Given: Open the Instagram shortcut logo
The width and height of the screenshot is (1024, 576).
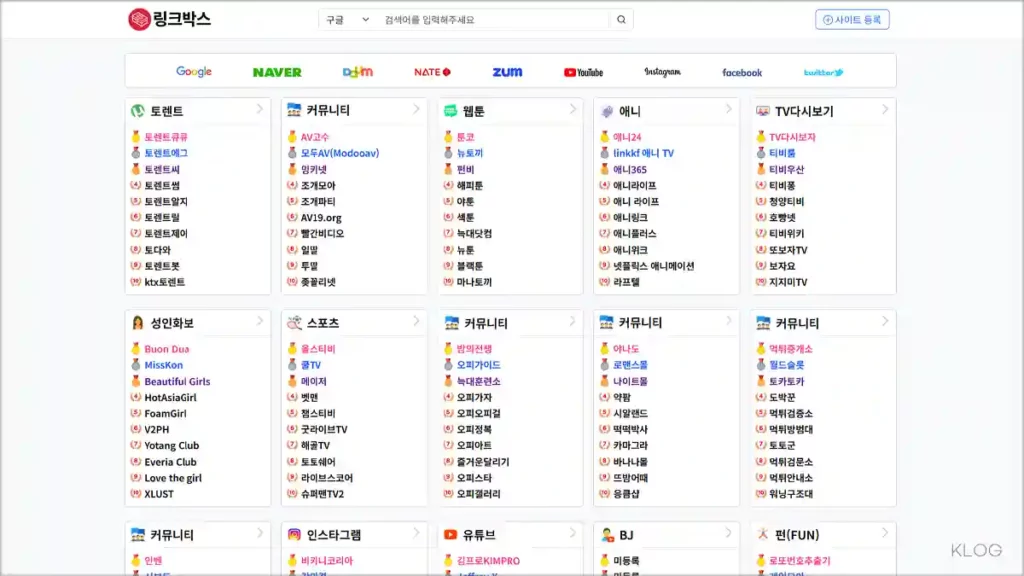Looking at the screenshot, I should (662, 72).
